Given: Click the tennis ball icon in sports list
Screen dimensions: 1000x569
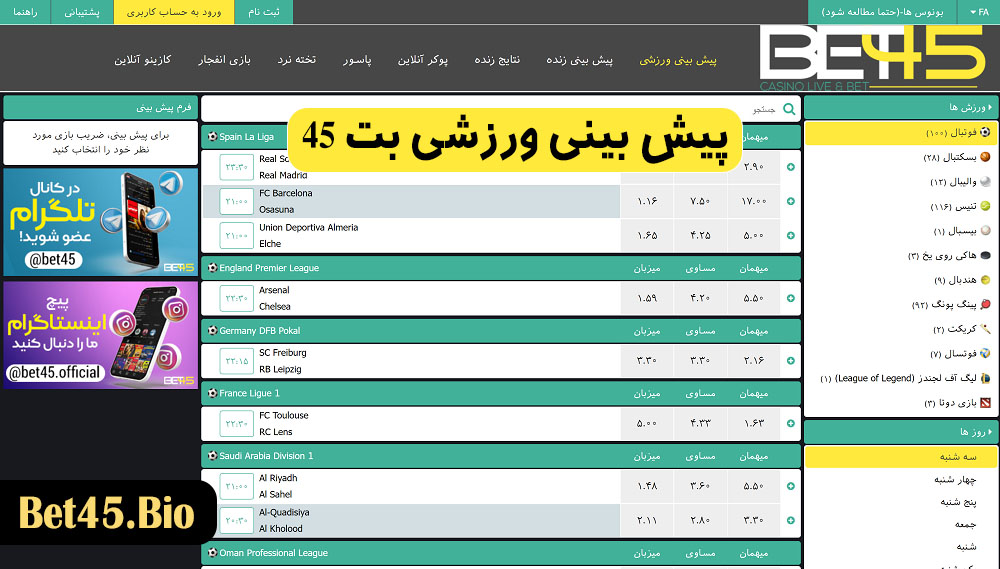Looking at the screenshot, I should pos(985,206).
